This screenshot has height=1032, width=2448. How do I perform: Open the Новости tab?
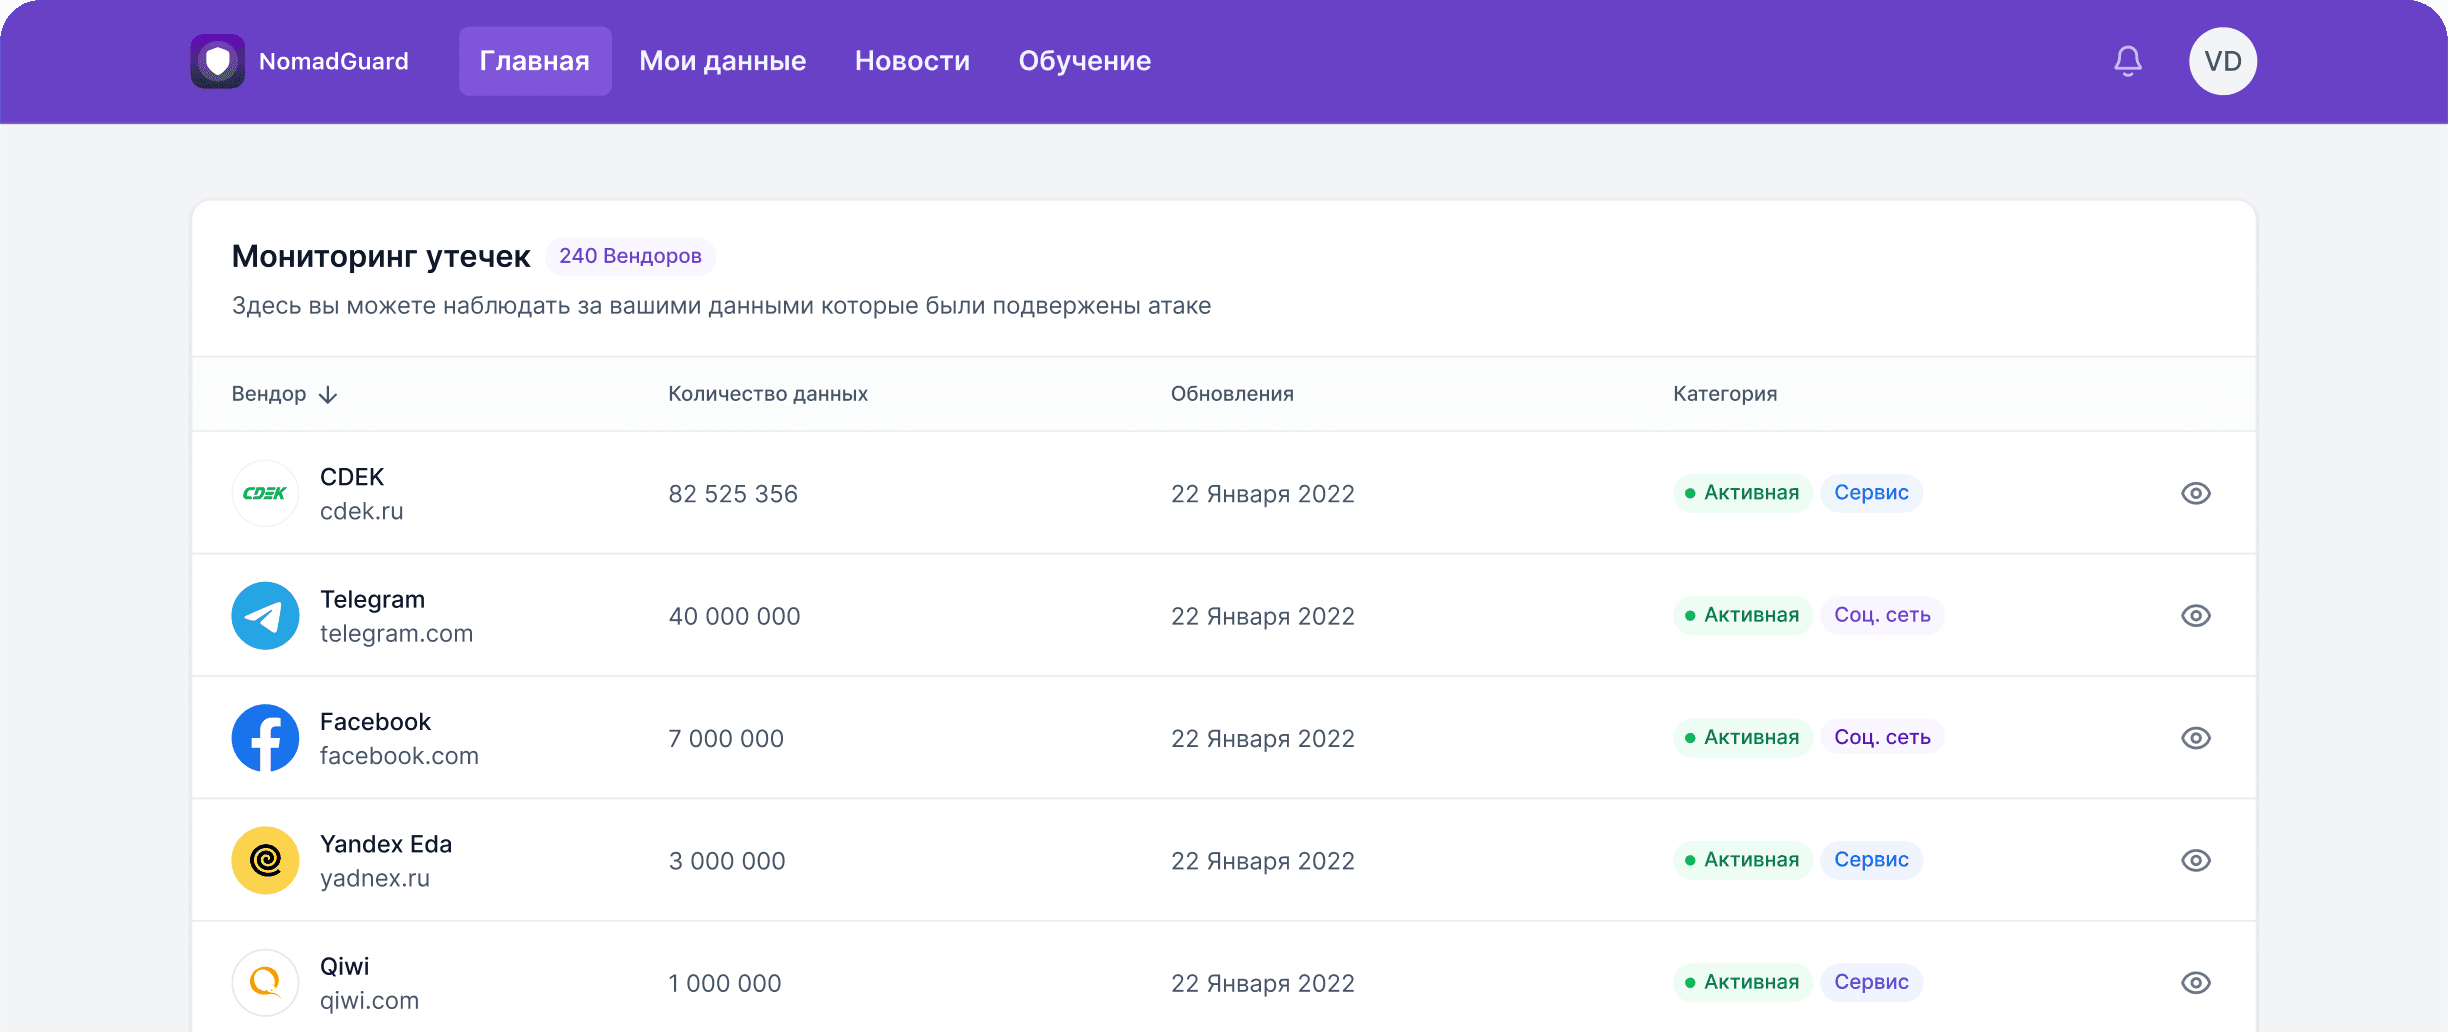[x=912, y=61]
